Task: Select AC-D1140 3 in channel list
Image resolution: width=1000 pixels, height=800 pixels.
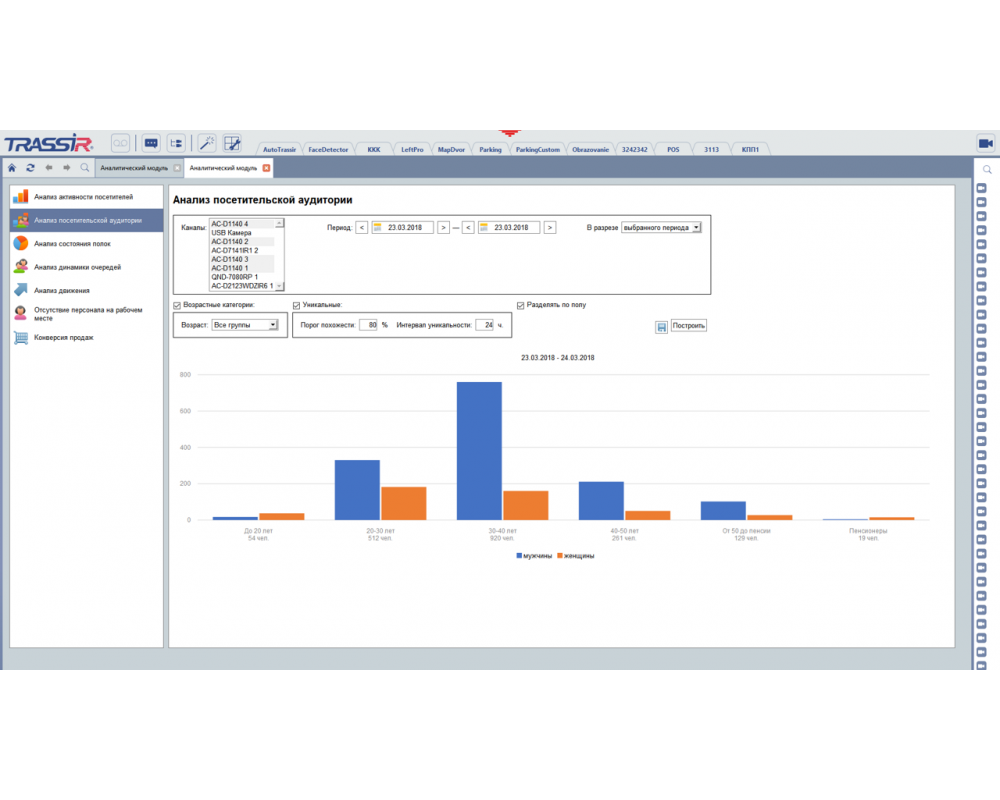Action: (x=242, y=259)
